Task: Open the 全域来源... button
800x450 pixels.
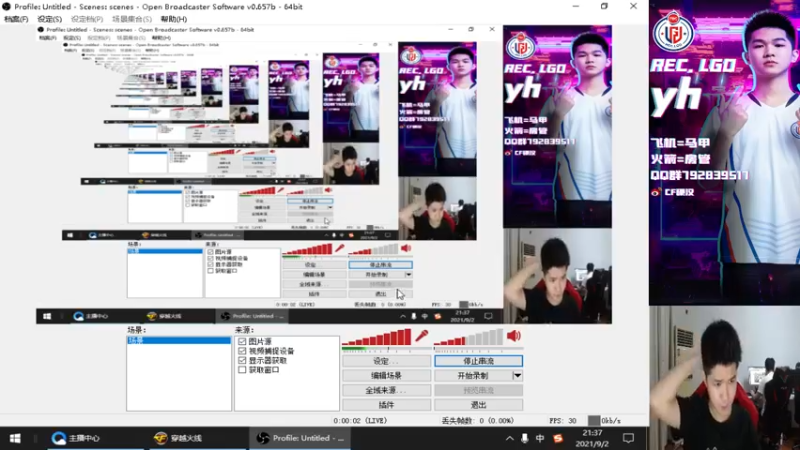Action: point(386,390)
